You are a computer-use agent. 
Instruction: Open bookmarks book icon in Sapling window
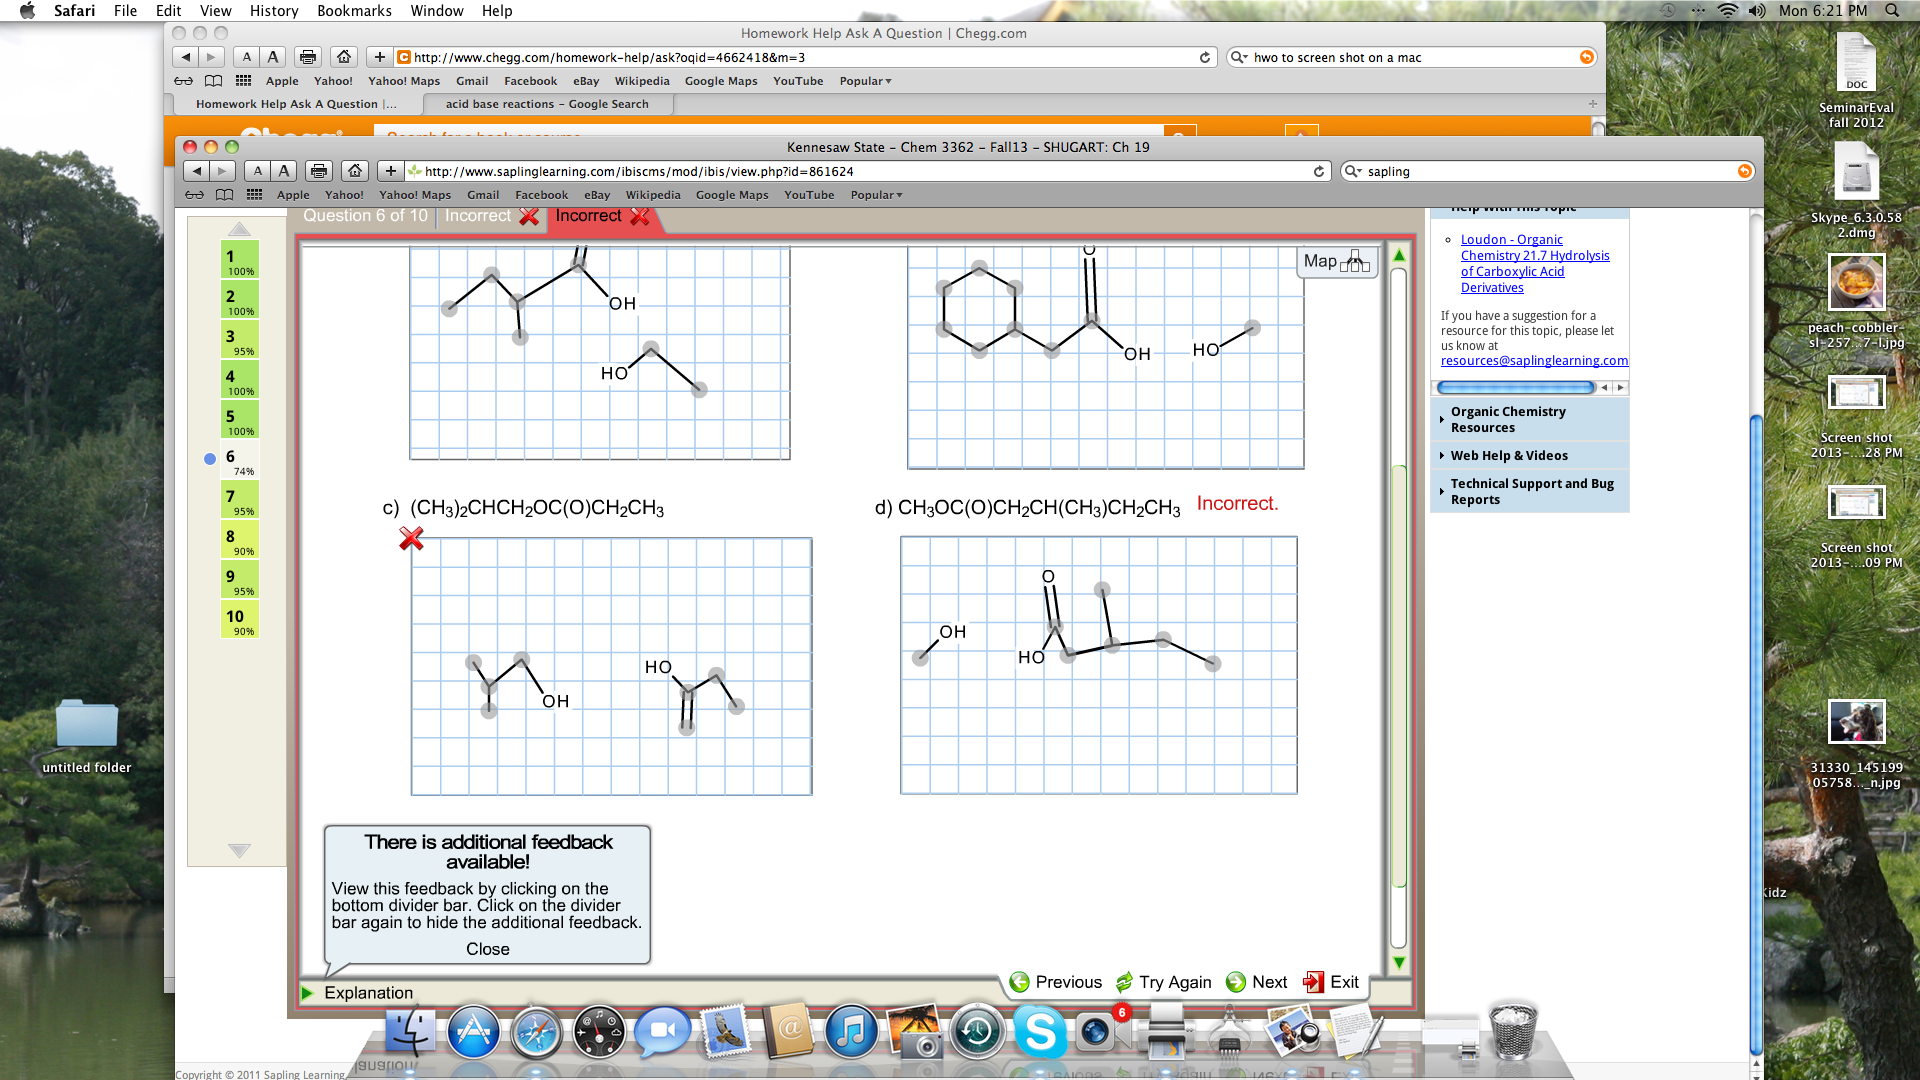225,195
